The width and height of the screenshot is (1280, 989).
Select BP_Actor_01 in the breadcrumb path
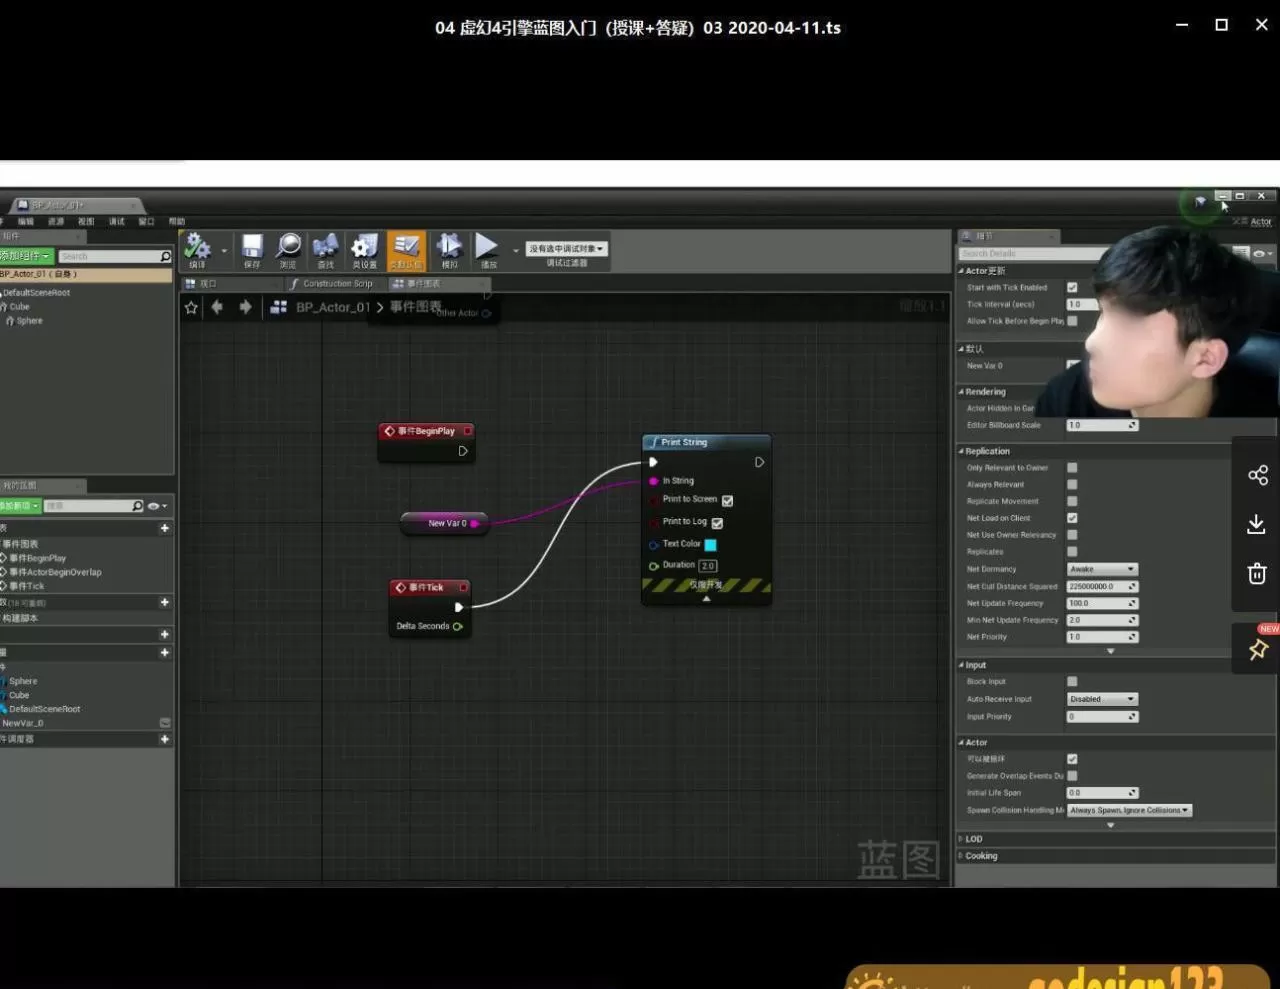click(x=333, y=307)
